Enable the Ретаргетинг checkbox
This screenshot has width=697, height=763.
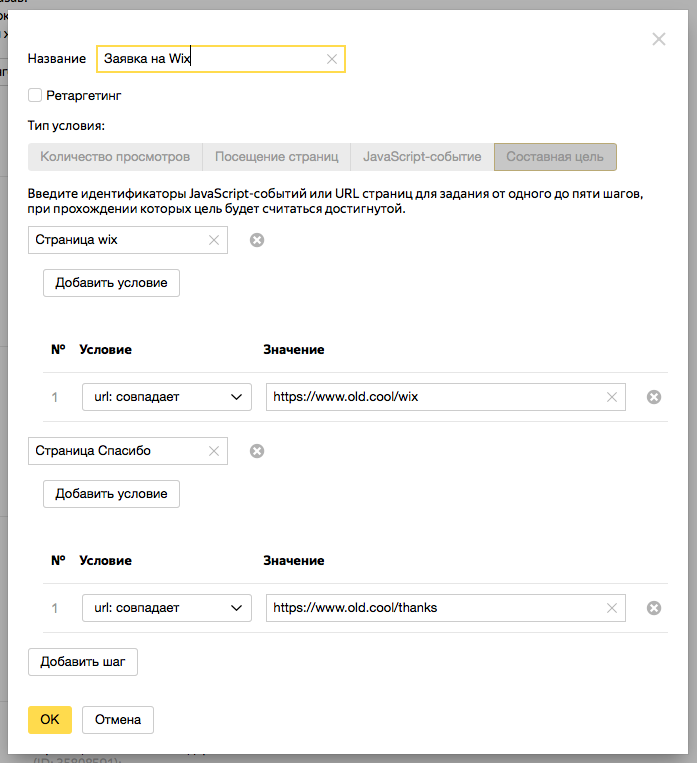point(36,95)
